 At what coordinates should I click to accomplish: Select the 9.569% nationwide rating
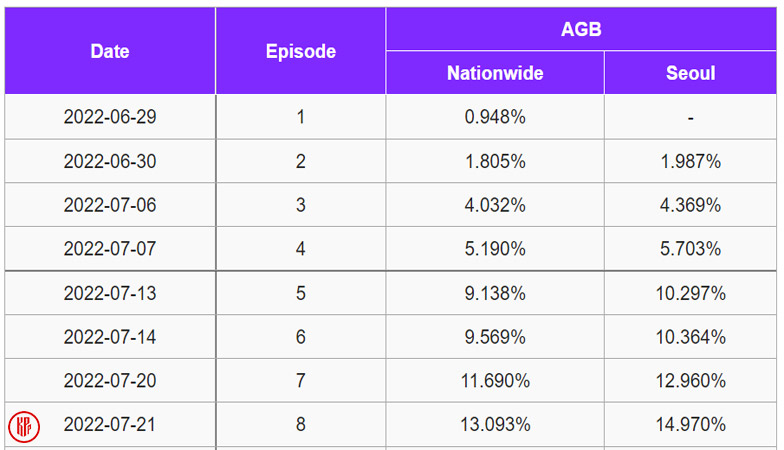495,337
